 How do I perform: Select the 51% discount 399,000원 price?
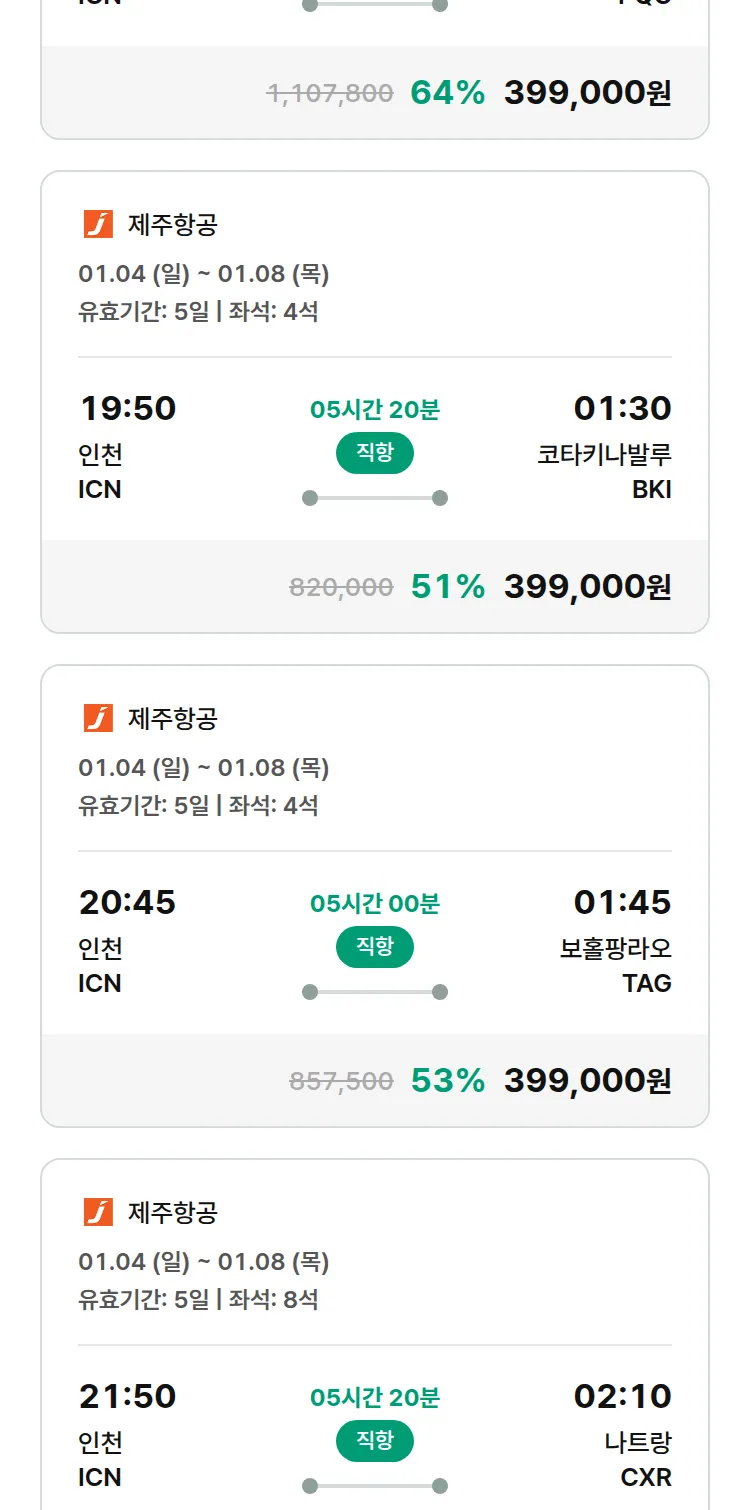[x=587, y=586]
